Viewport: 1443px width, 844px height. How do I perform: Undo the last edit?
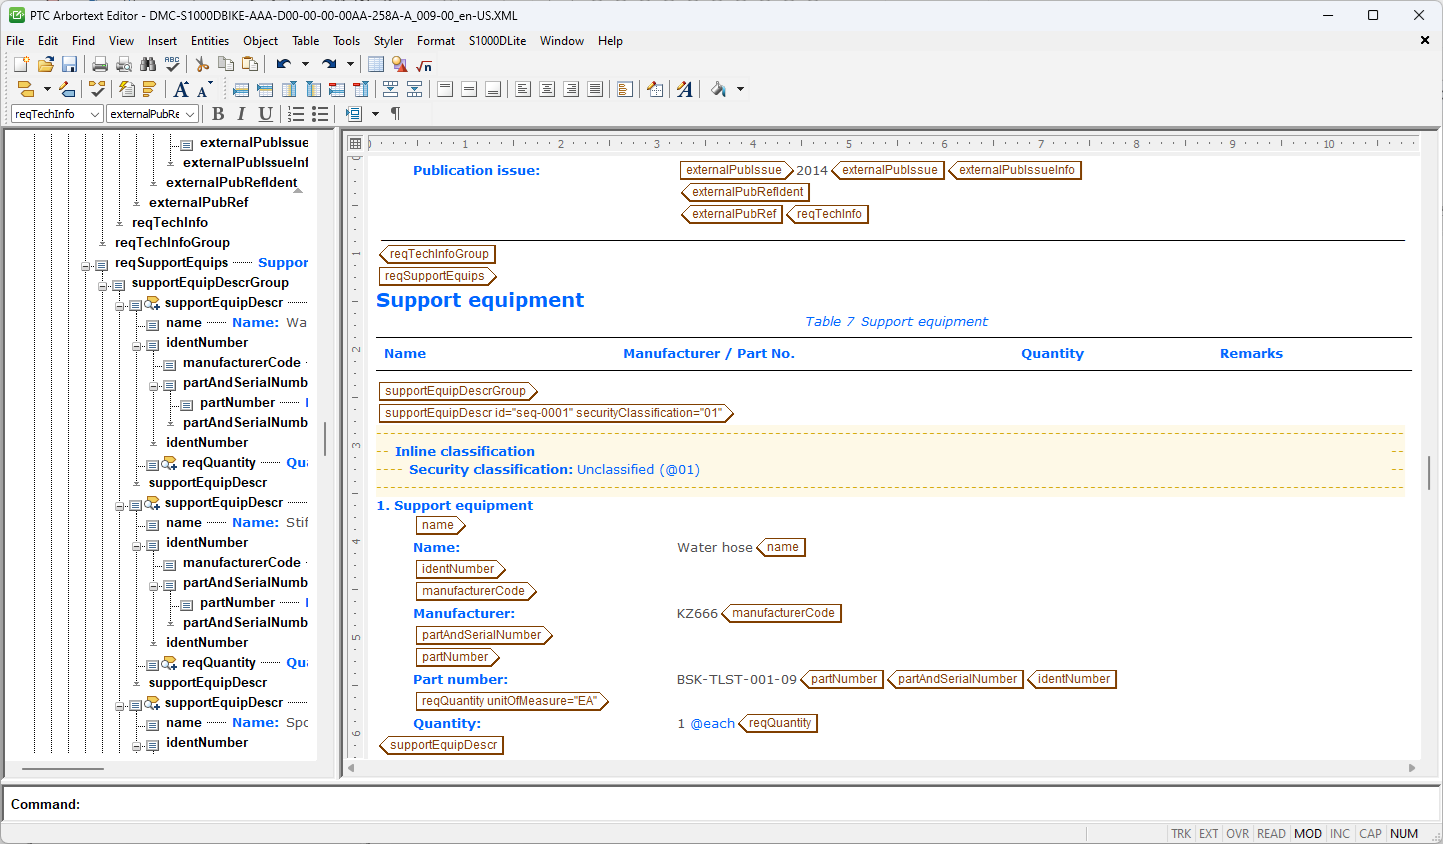coord(284,64)
